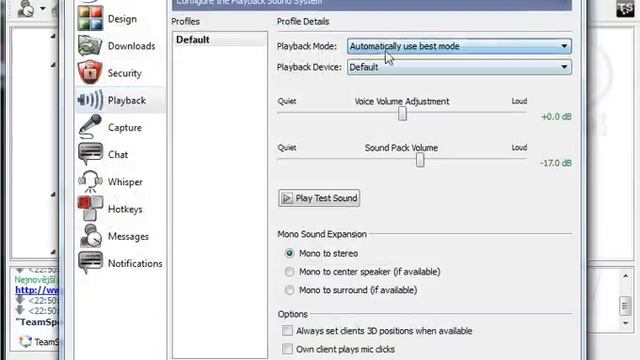The height and width of the screenshot is (360, 640).
Task: Go to Whisper settings category
Action: 125,182
